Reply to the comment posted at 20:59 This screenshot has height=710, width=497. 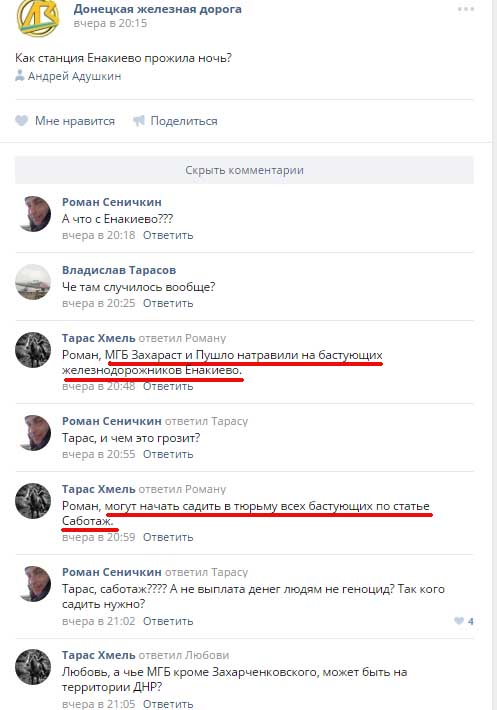pyautogui.click(x=168, y=537)
